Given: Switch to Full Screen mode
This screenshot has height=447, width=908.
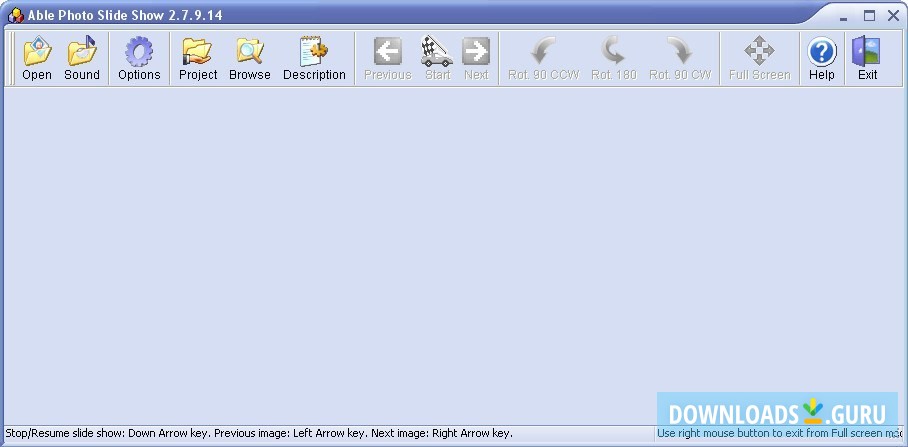Looking at the screenshot, I should click(x=759, y=58).
